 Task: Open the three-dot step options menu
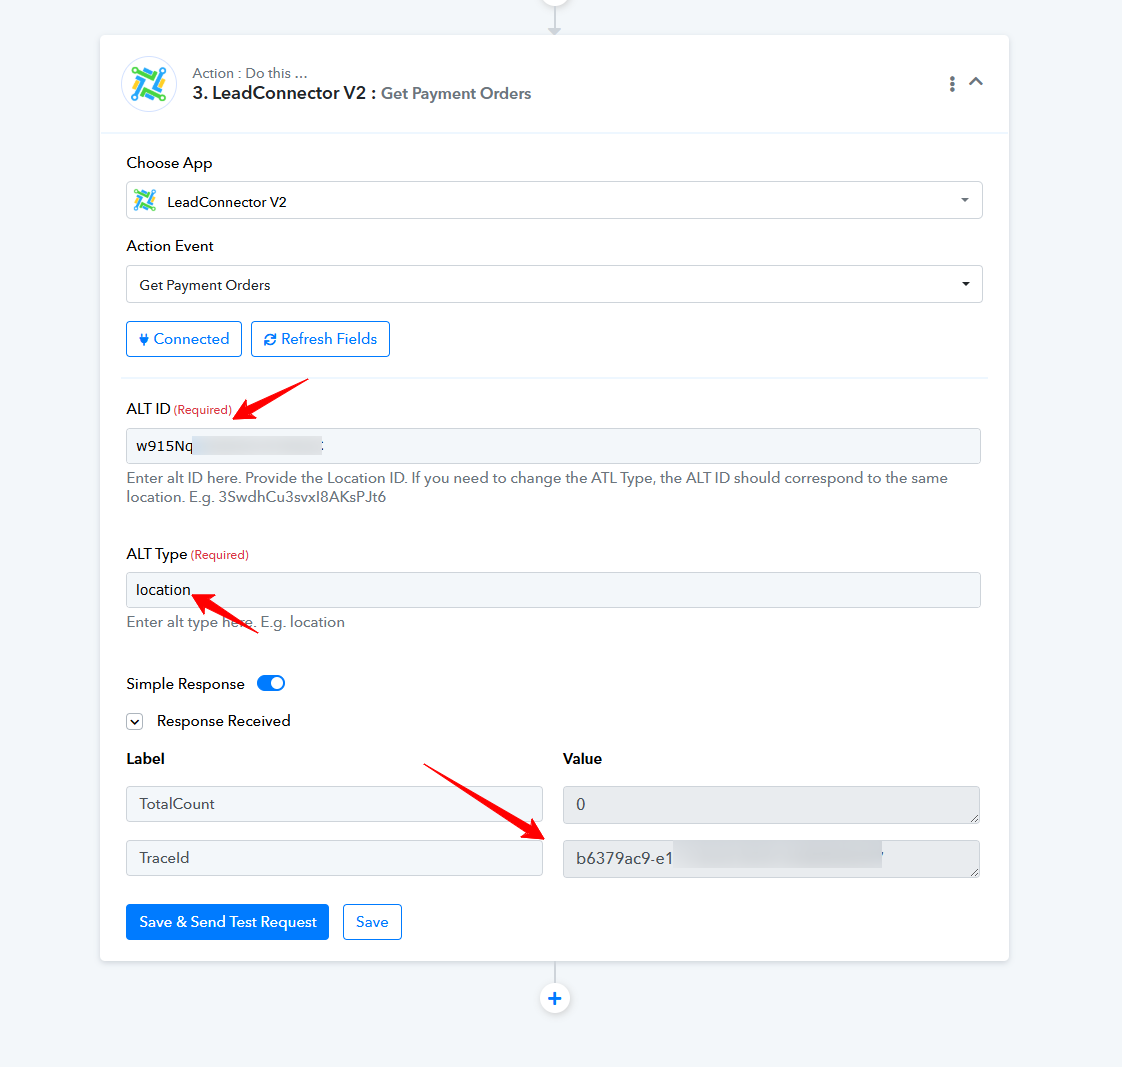(x=952, y=84)
